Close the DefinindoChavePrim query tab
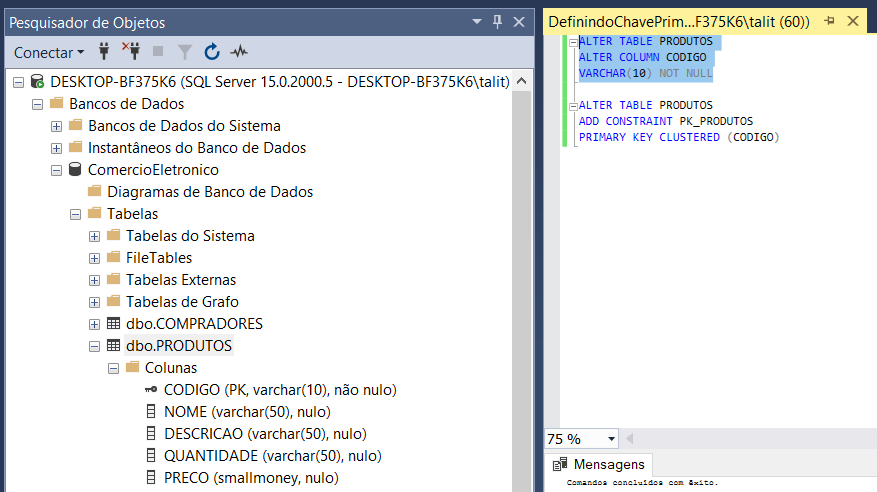The height and width of the screenshot is (492, 877). coord(853,21)
